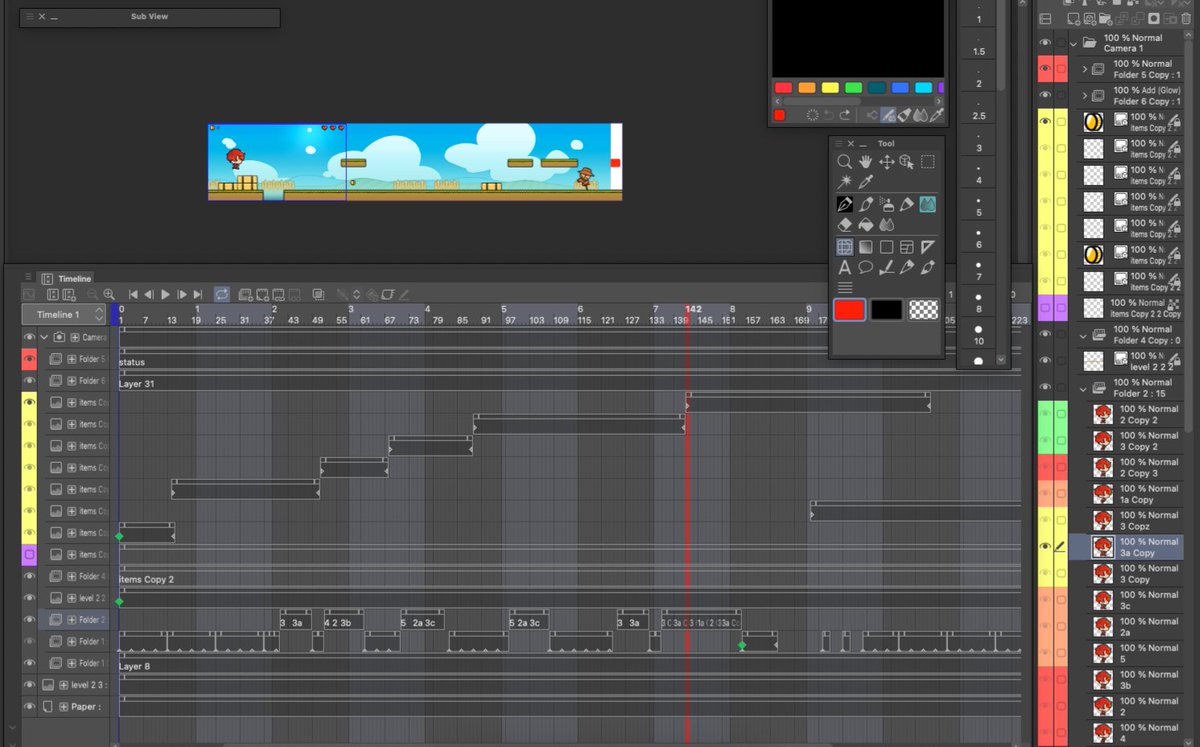Viewport: 1200px width, 747px height.
Task: Select the Selection marquee tool
Action: (927, 161)
